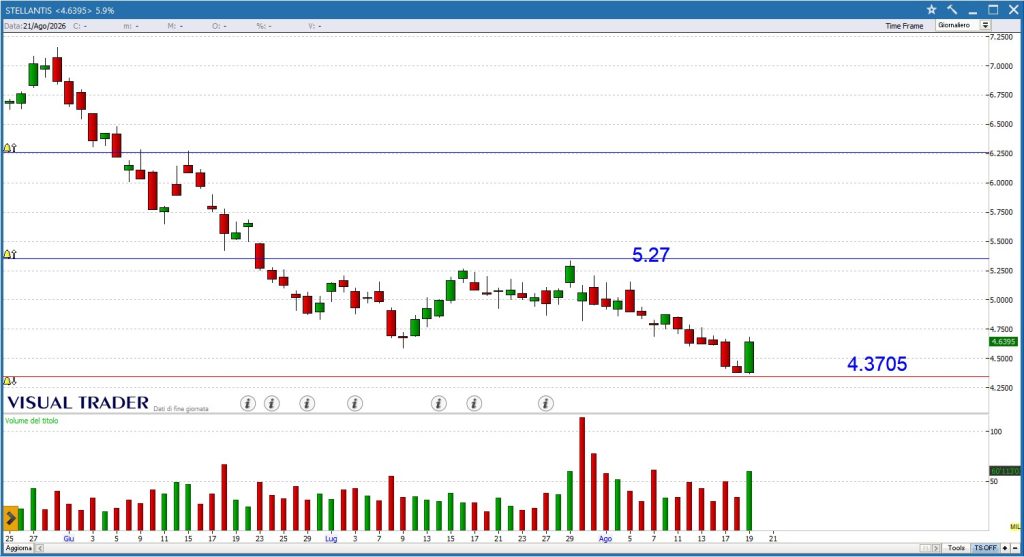Click the scrollbar right arrow near Tools
1024x557 pixels.
pyautogui.click(x=936, y=548)
